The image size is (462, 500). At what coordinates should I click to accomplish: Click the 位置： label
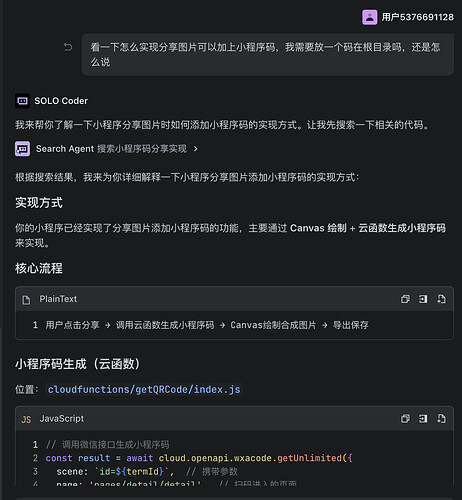click(27, 389)
